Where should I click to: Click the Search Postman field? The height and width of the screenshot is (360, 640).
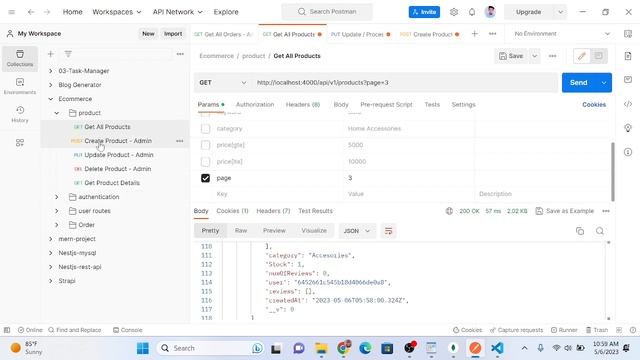[x=327, y=12]
